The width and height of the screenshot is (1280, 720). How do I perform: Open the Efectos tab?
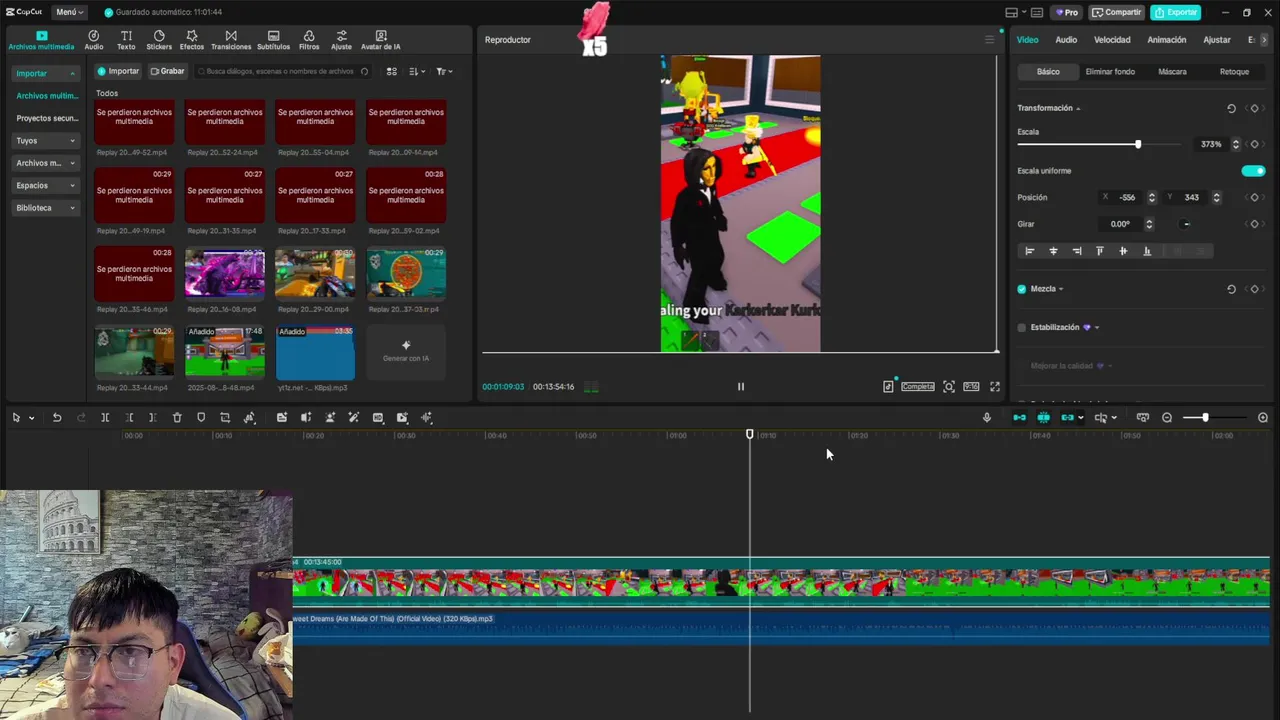192,40
